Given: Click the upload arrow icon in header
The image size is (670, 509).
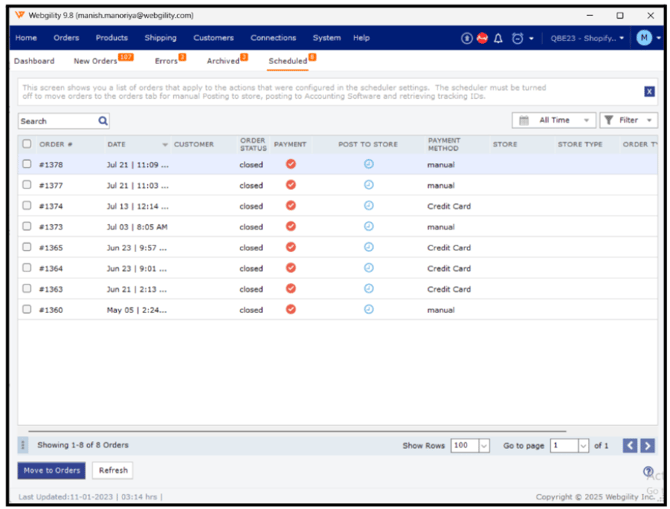Looking at the screenshot, I should [x=466, y=38].
